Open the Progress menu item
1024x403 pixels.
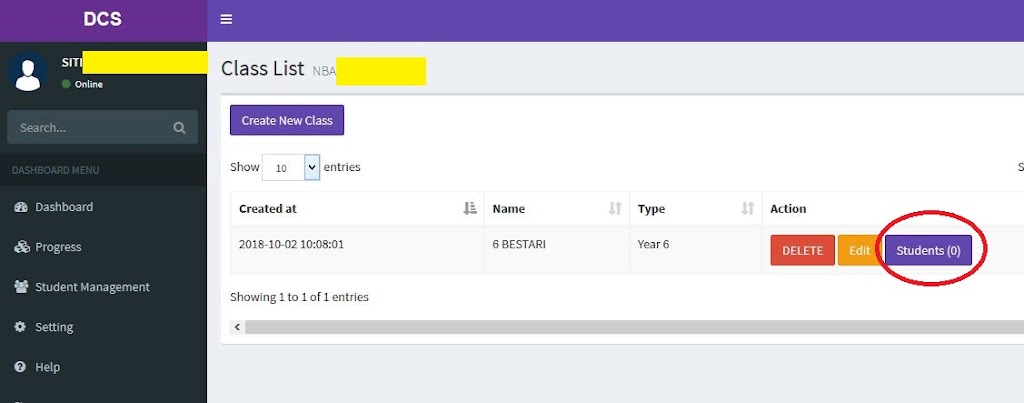[58, 247]
